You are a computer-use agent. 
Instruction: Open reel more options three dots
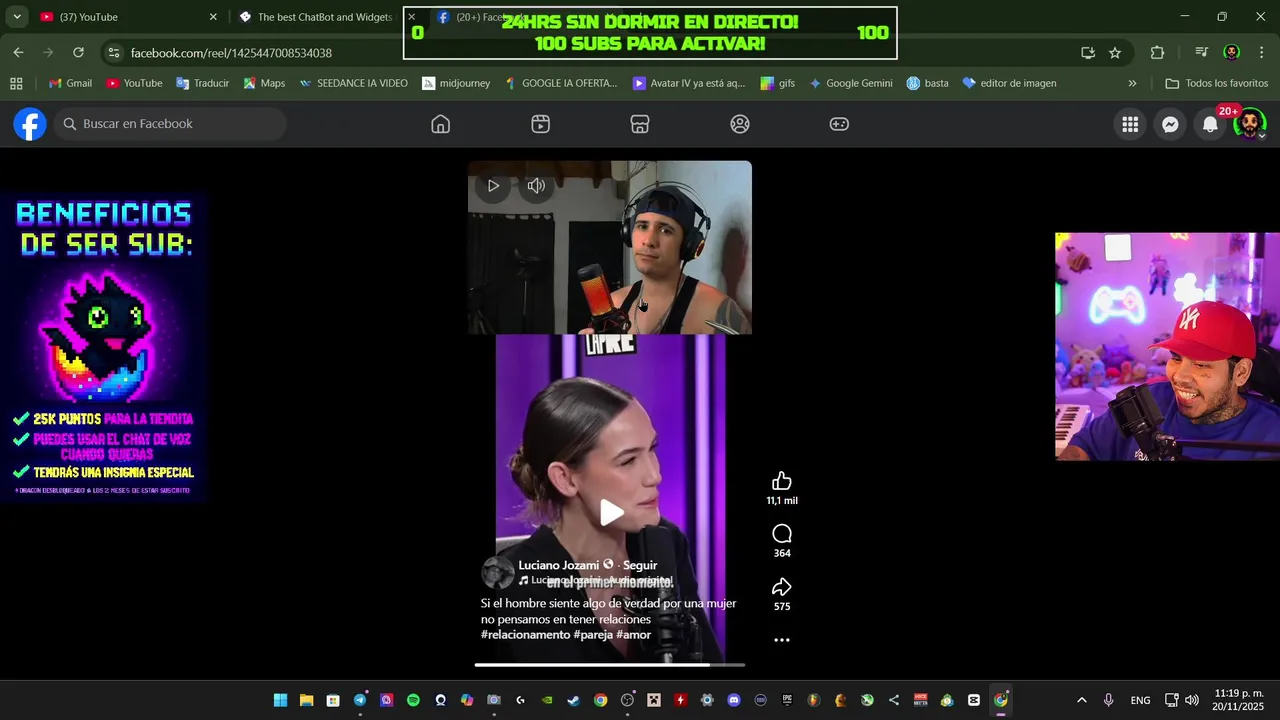pos(782,640)
